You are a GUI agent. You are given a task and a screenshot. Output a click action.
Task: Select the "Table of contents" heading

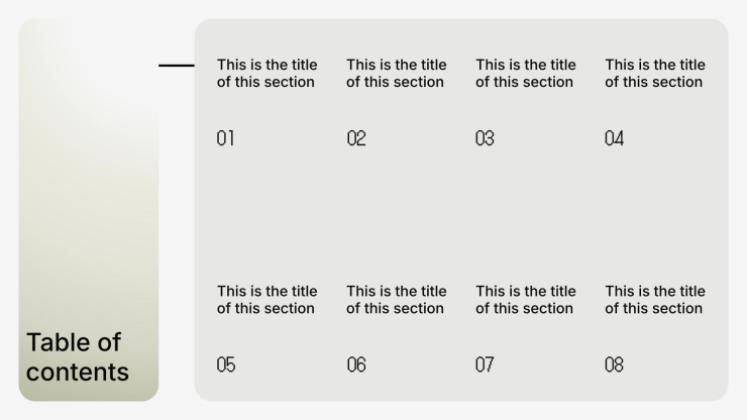[77, 357]
